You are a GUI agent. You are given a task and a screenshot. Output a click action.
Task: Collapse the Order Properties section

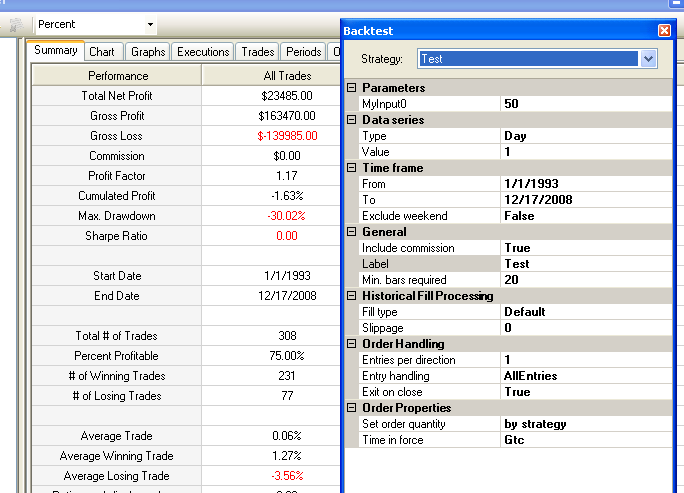tap(352, 407)
